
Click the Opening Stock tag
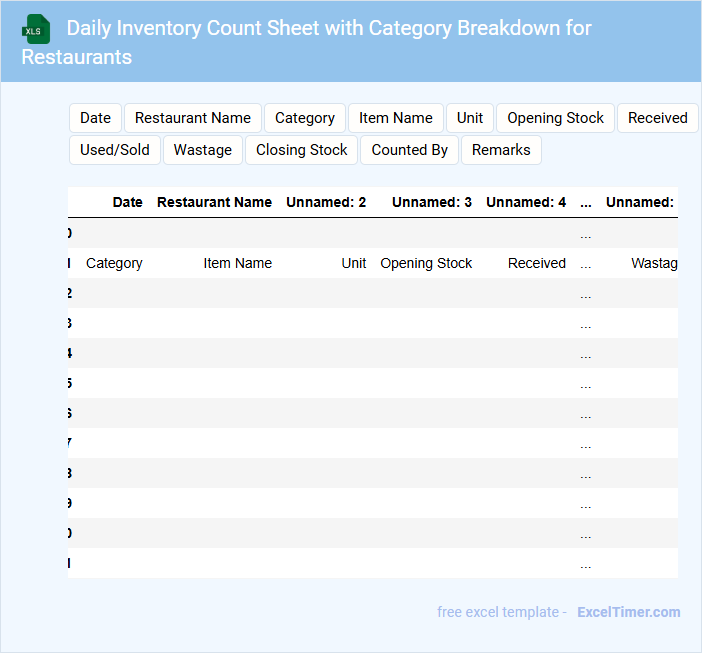555,118
